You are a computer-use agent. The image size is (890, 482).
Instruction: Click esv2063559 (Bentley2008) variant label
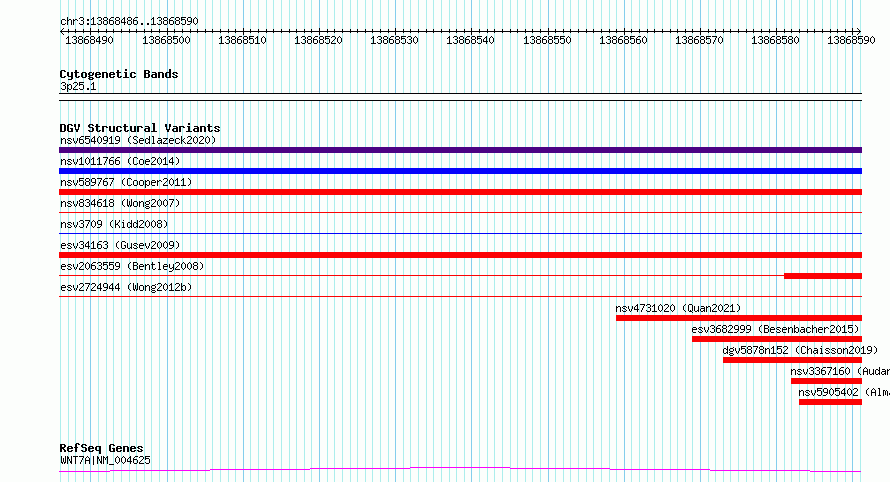132,266
